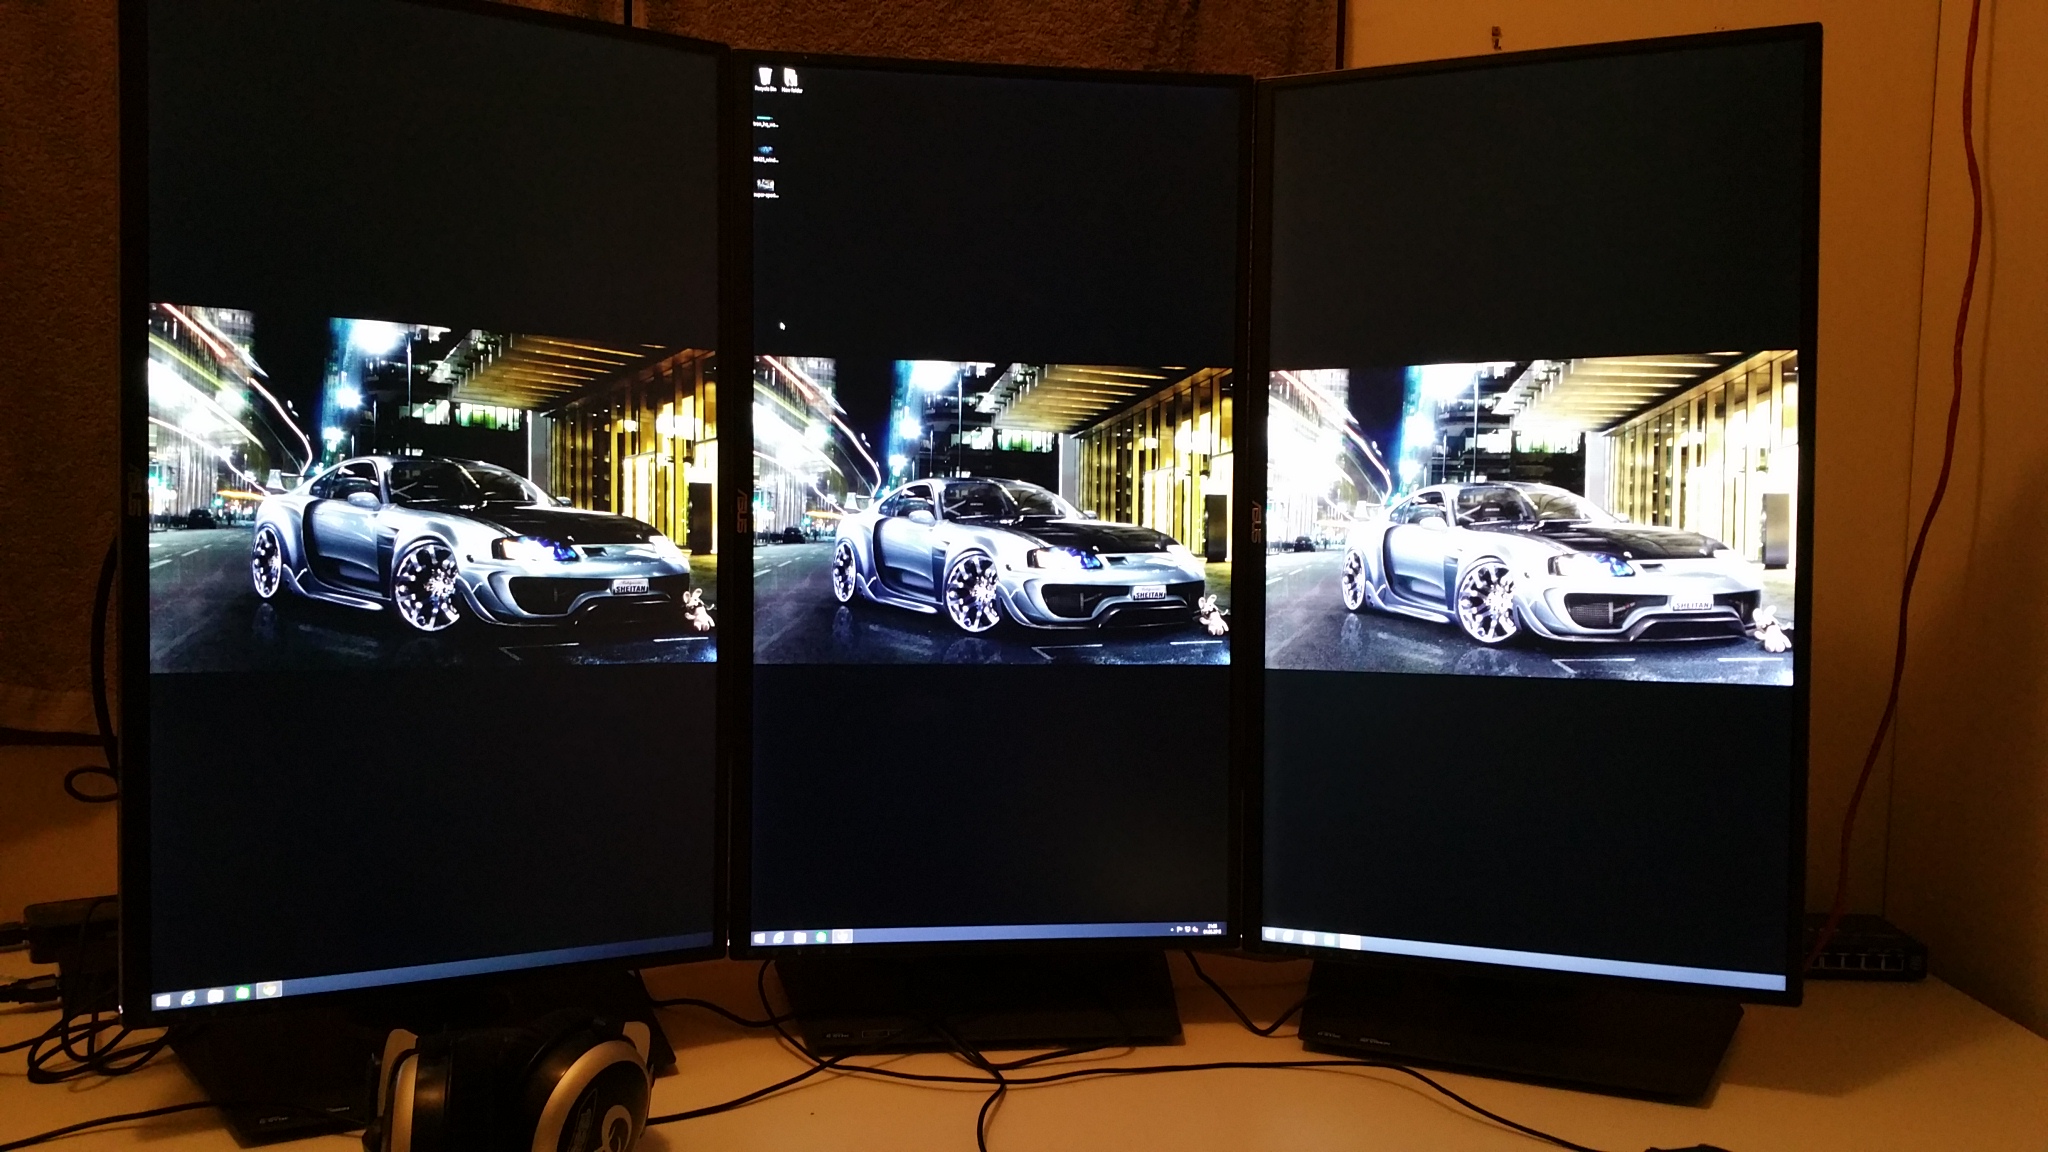
Task: Open File Explorer on left monitor taskbar
Action: pos(216,995)
